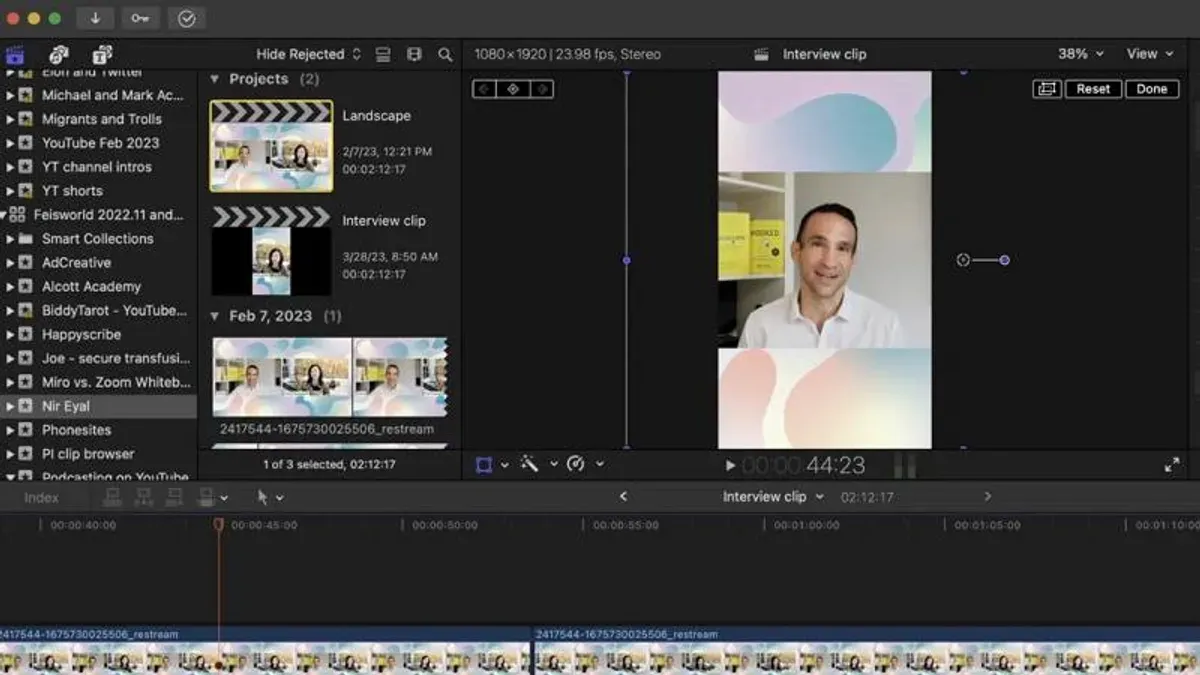Click the Transform tool icon below viewer
The image size is (1200, 675).
484,464
